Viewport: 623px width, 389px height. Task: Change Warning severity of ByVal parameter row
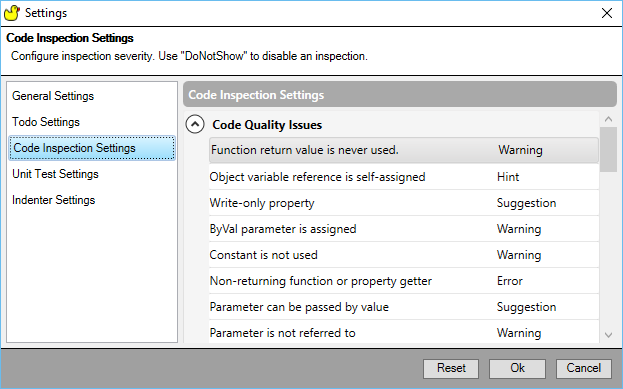click(519, 229)
